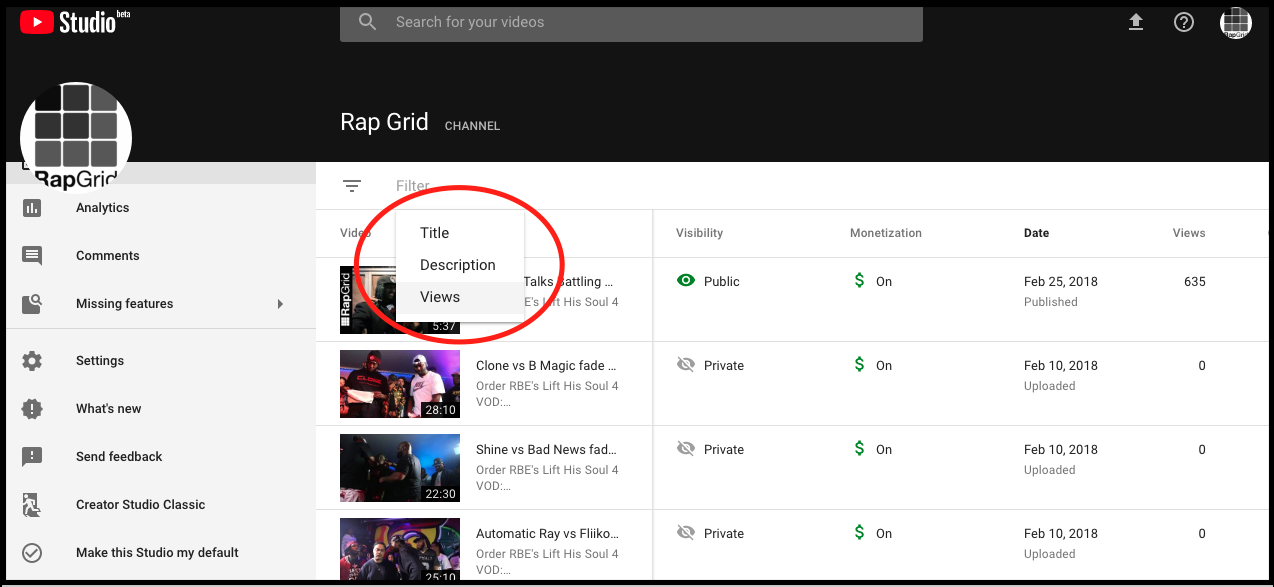Click the Automatic Ray vs Fliiko thumbnail
The height and width of the screenshot is (587, 1274).
coord(399,551)
